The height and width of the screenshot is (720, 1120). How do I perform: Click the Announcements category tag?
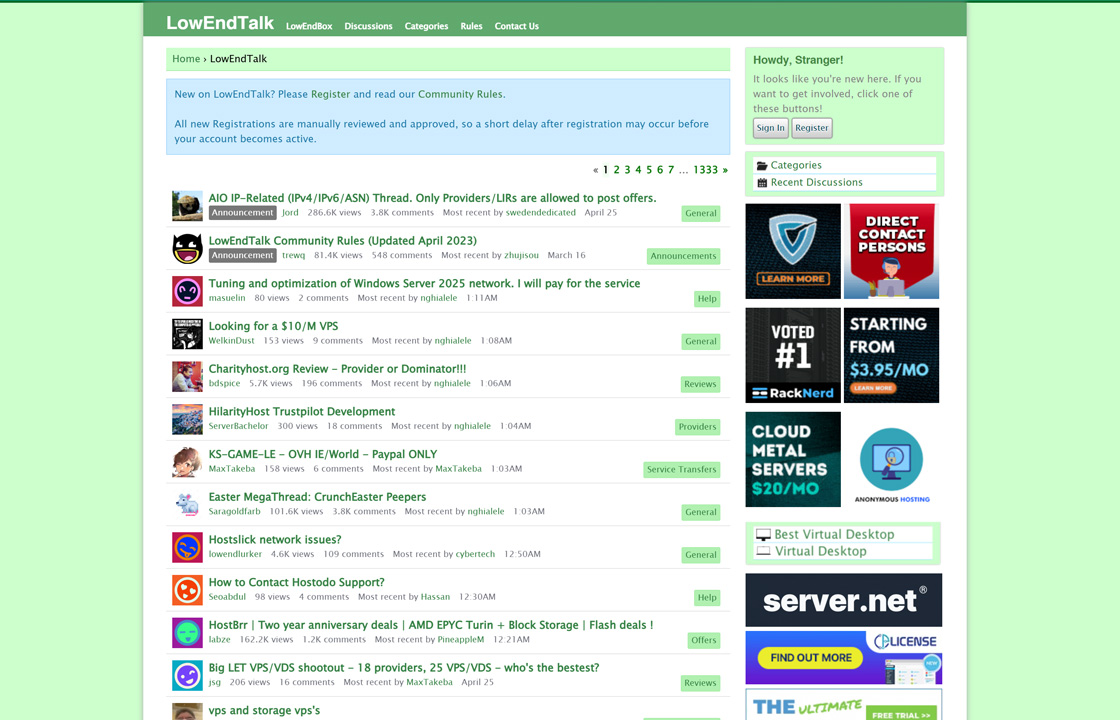click(684, 256)
